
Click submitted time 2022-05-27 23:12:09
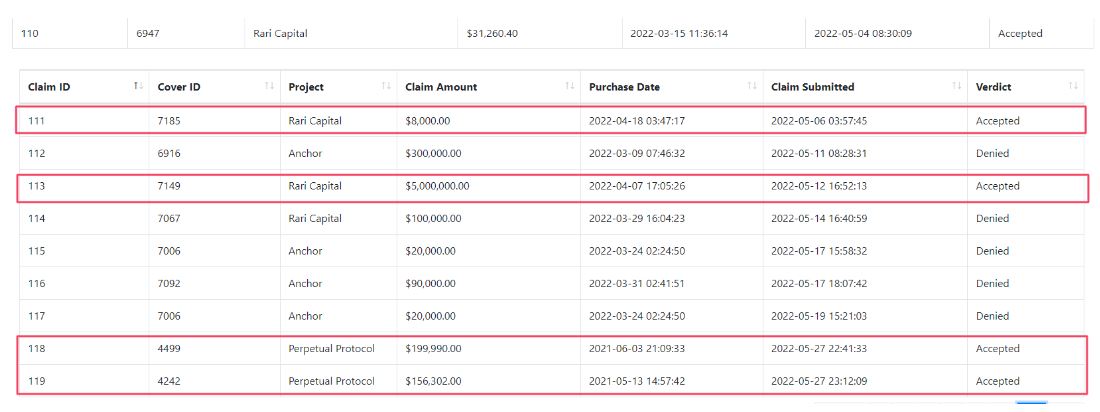(819, 381)
